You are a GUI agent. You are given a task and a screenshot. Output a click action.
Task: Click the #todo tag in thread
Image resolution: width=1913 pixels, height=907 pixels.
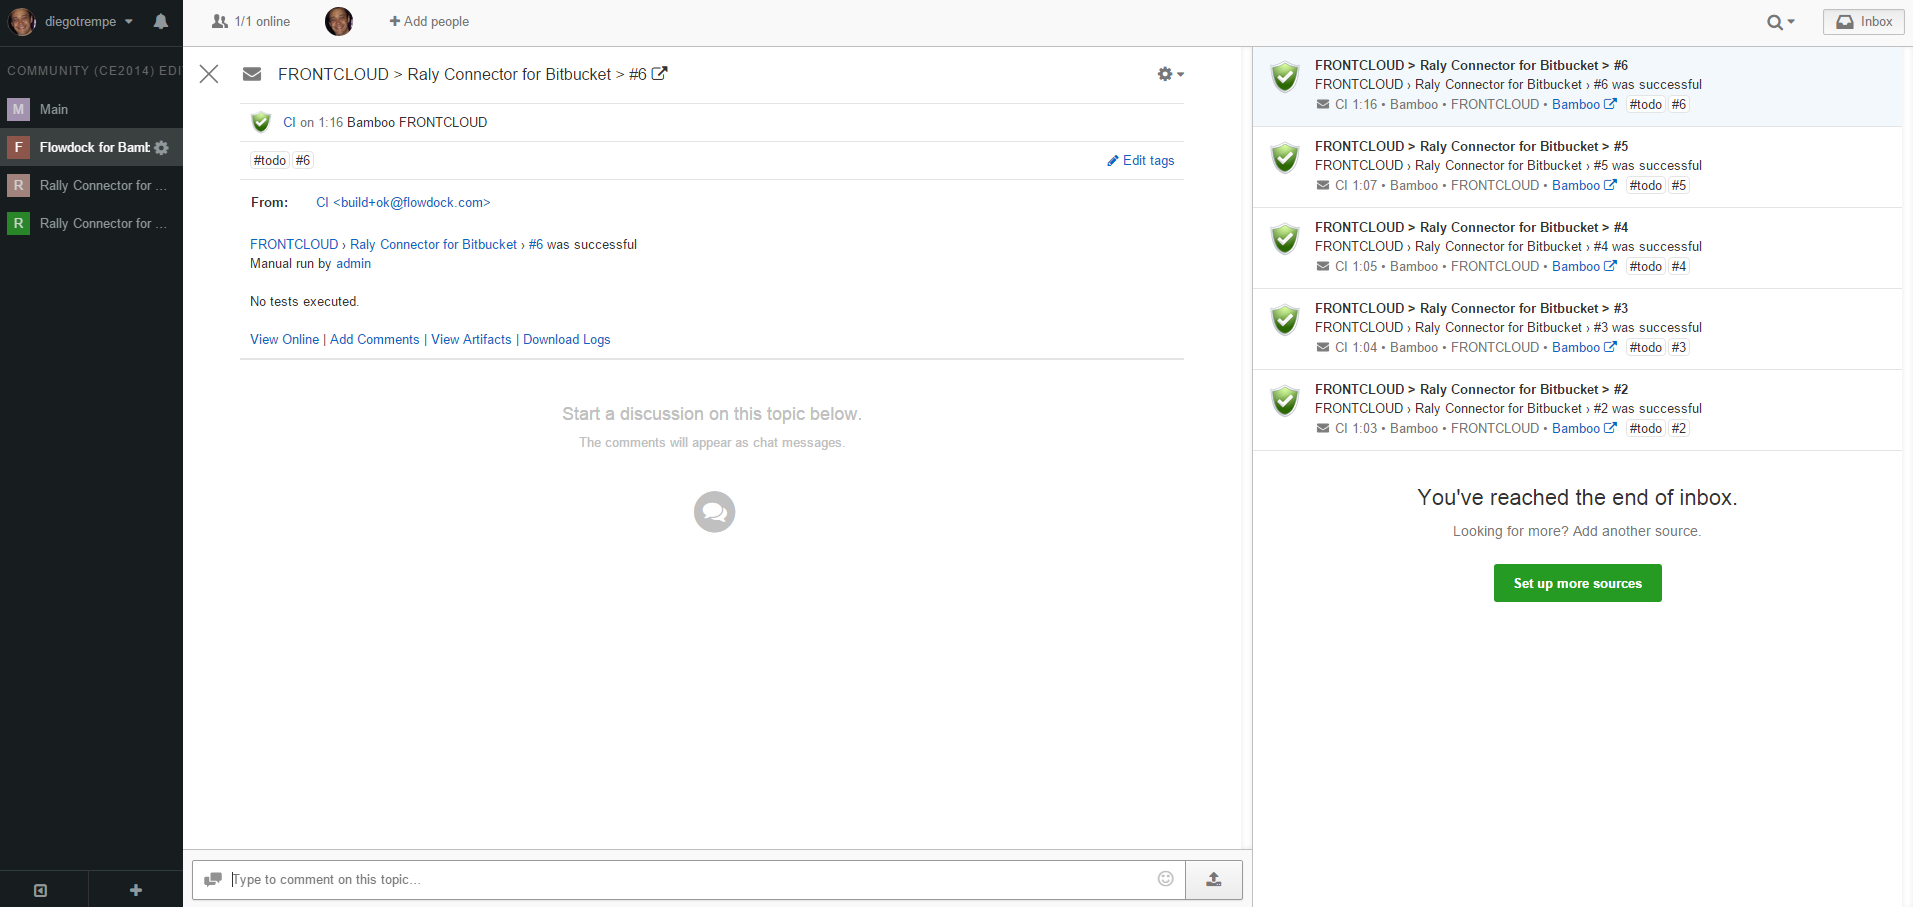point(270,160)
